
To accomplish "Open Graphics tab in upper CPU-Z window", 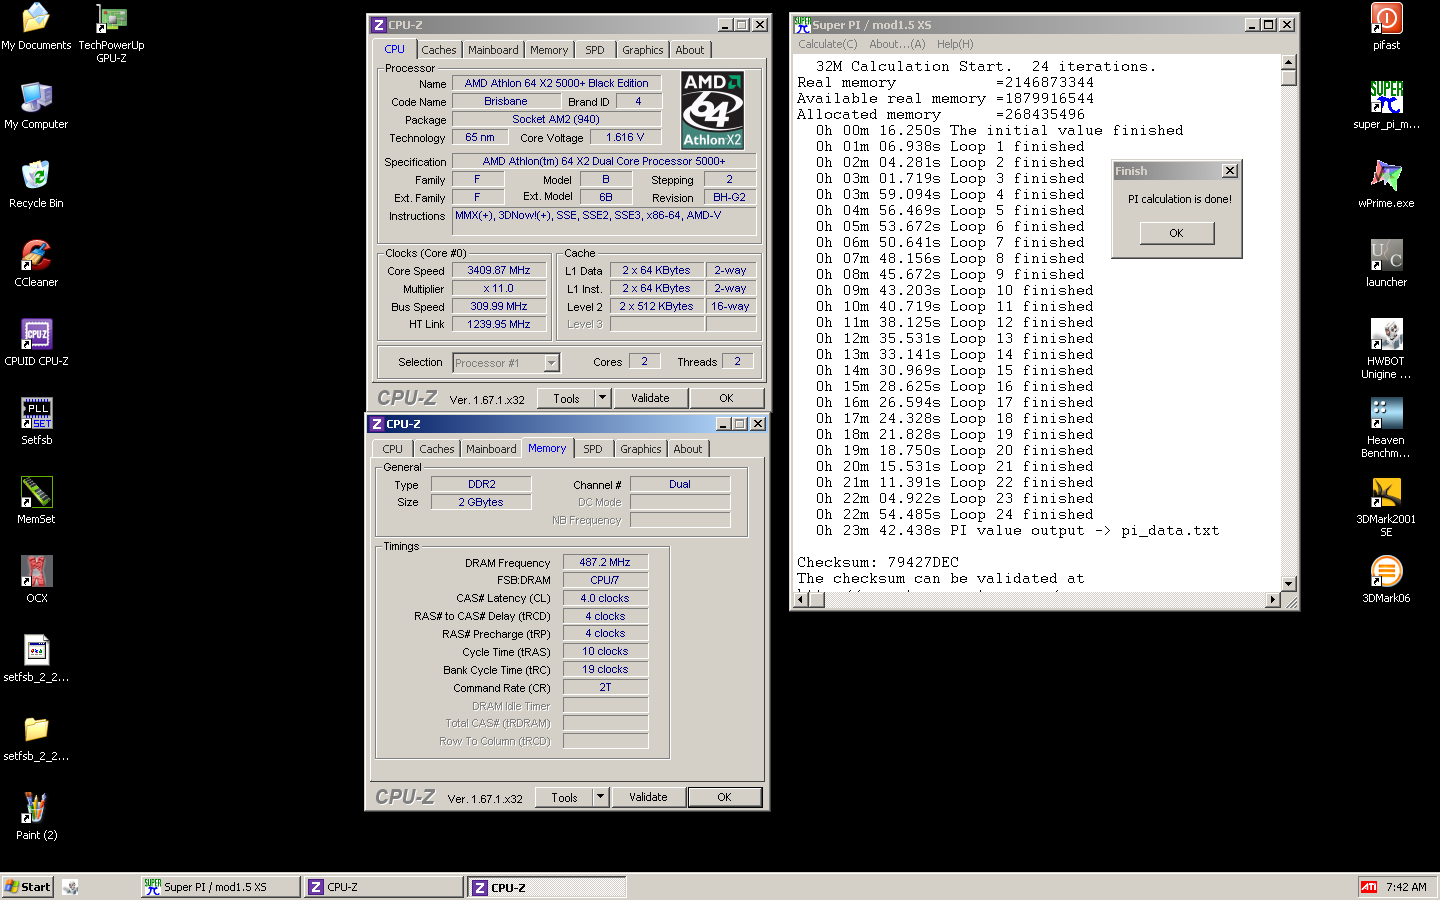I will click(x=642, y=50).
